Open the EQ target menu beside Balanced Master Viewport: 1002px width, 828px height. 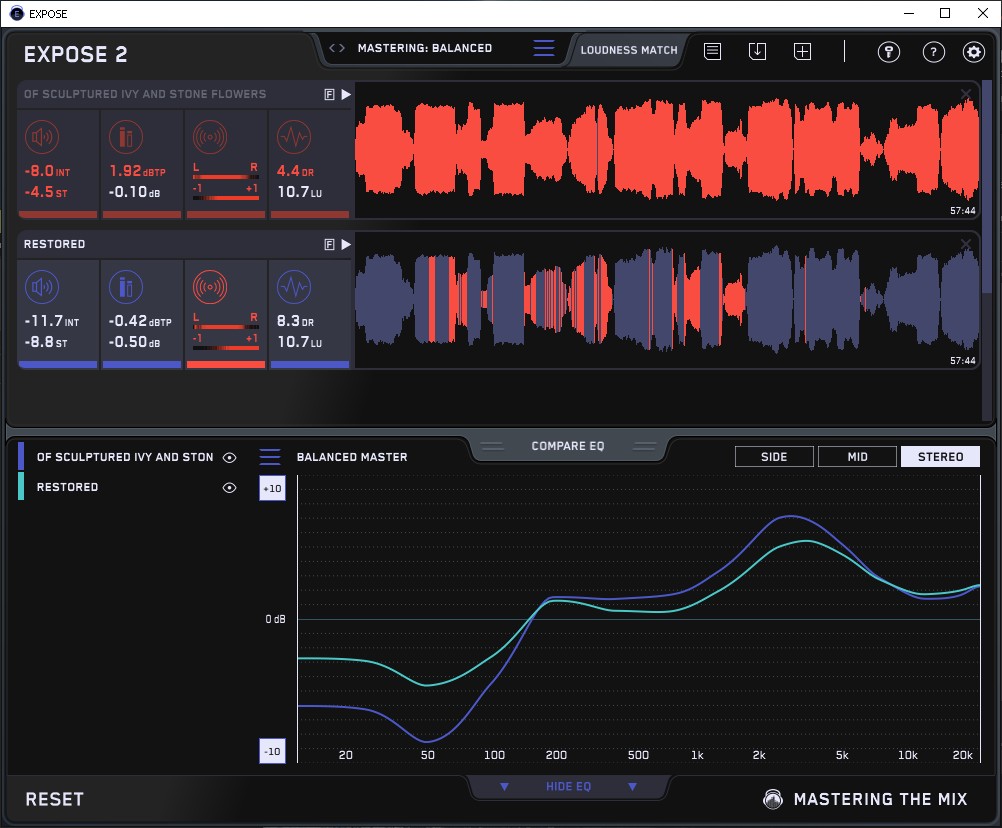click(270, 457)
